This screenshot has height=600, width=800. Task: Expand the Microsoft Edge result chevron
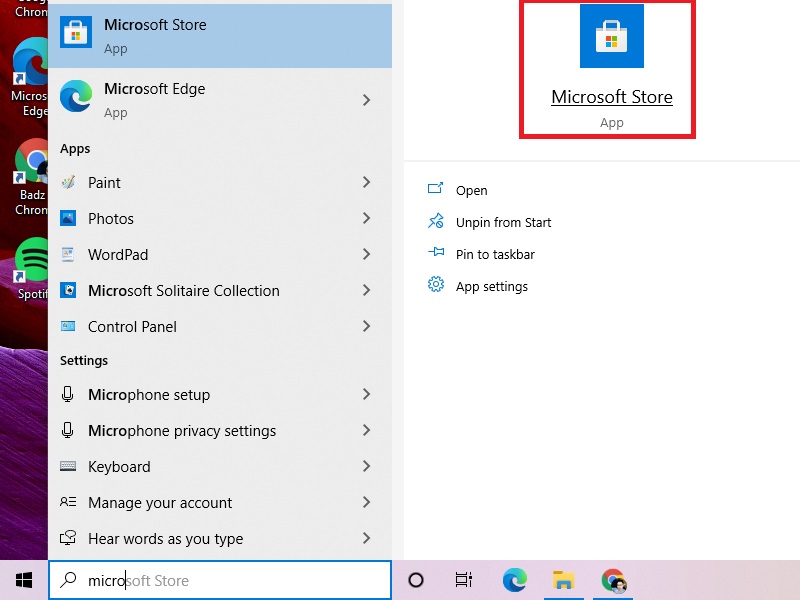366,100
